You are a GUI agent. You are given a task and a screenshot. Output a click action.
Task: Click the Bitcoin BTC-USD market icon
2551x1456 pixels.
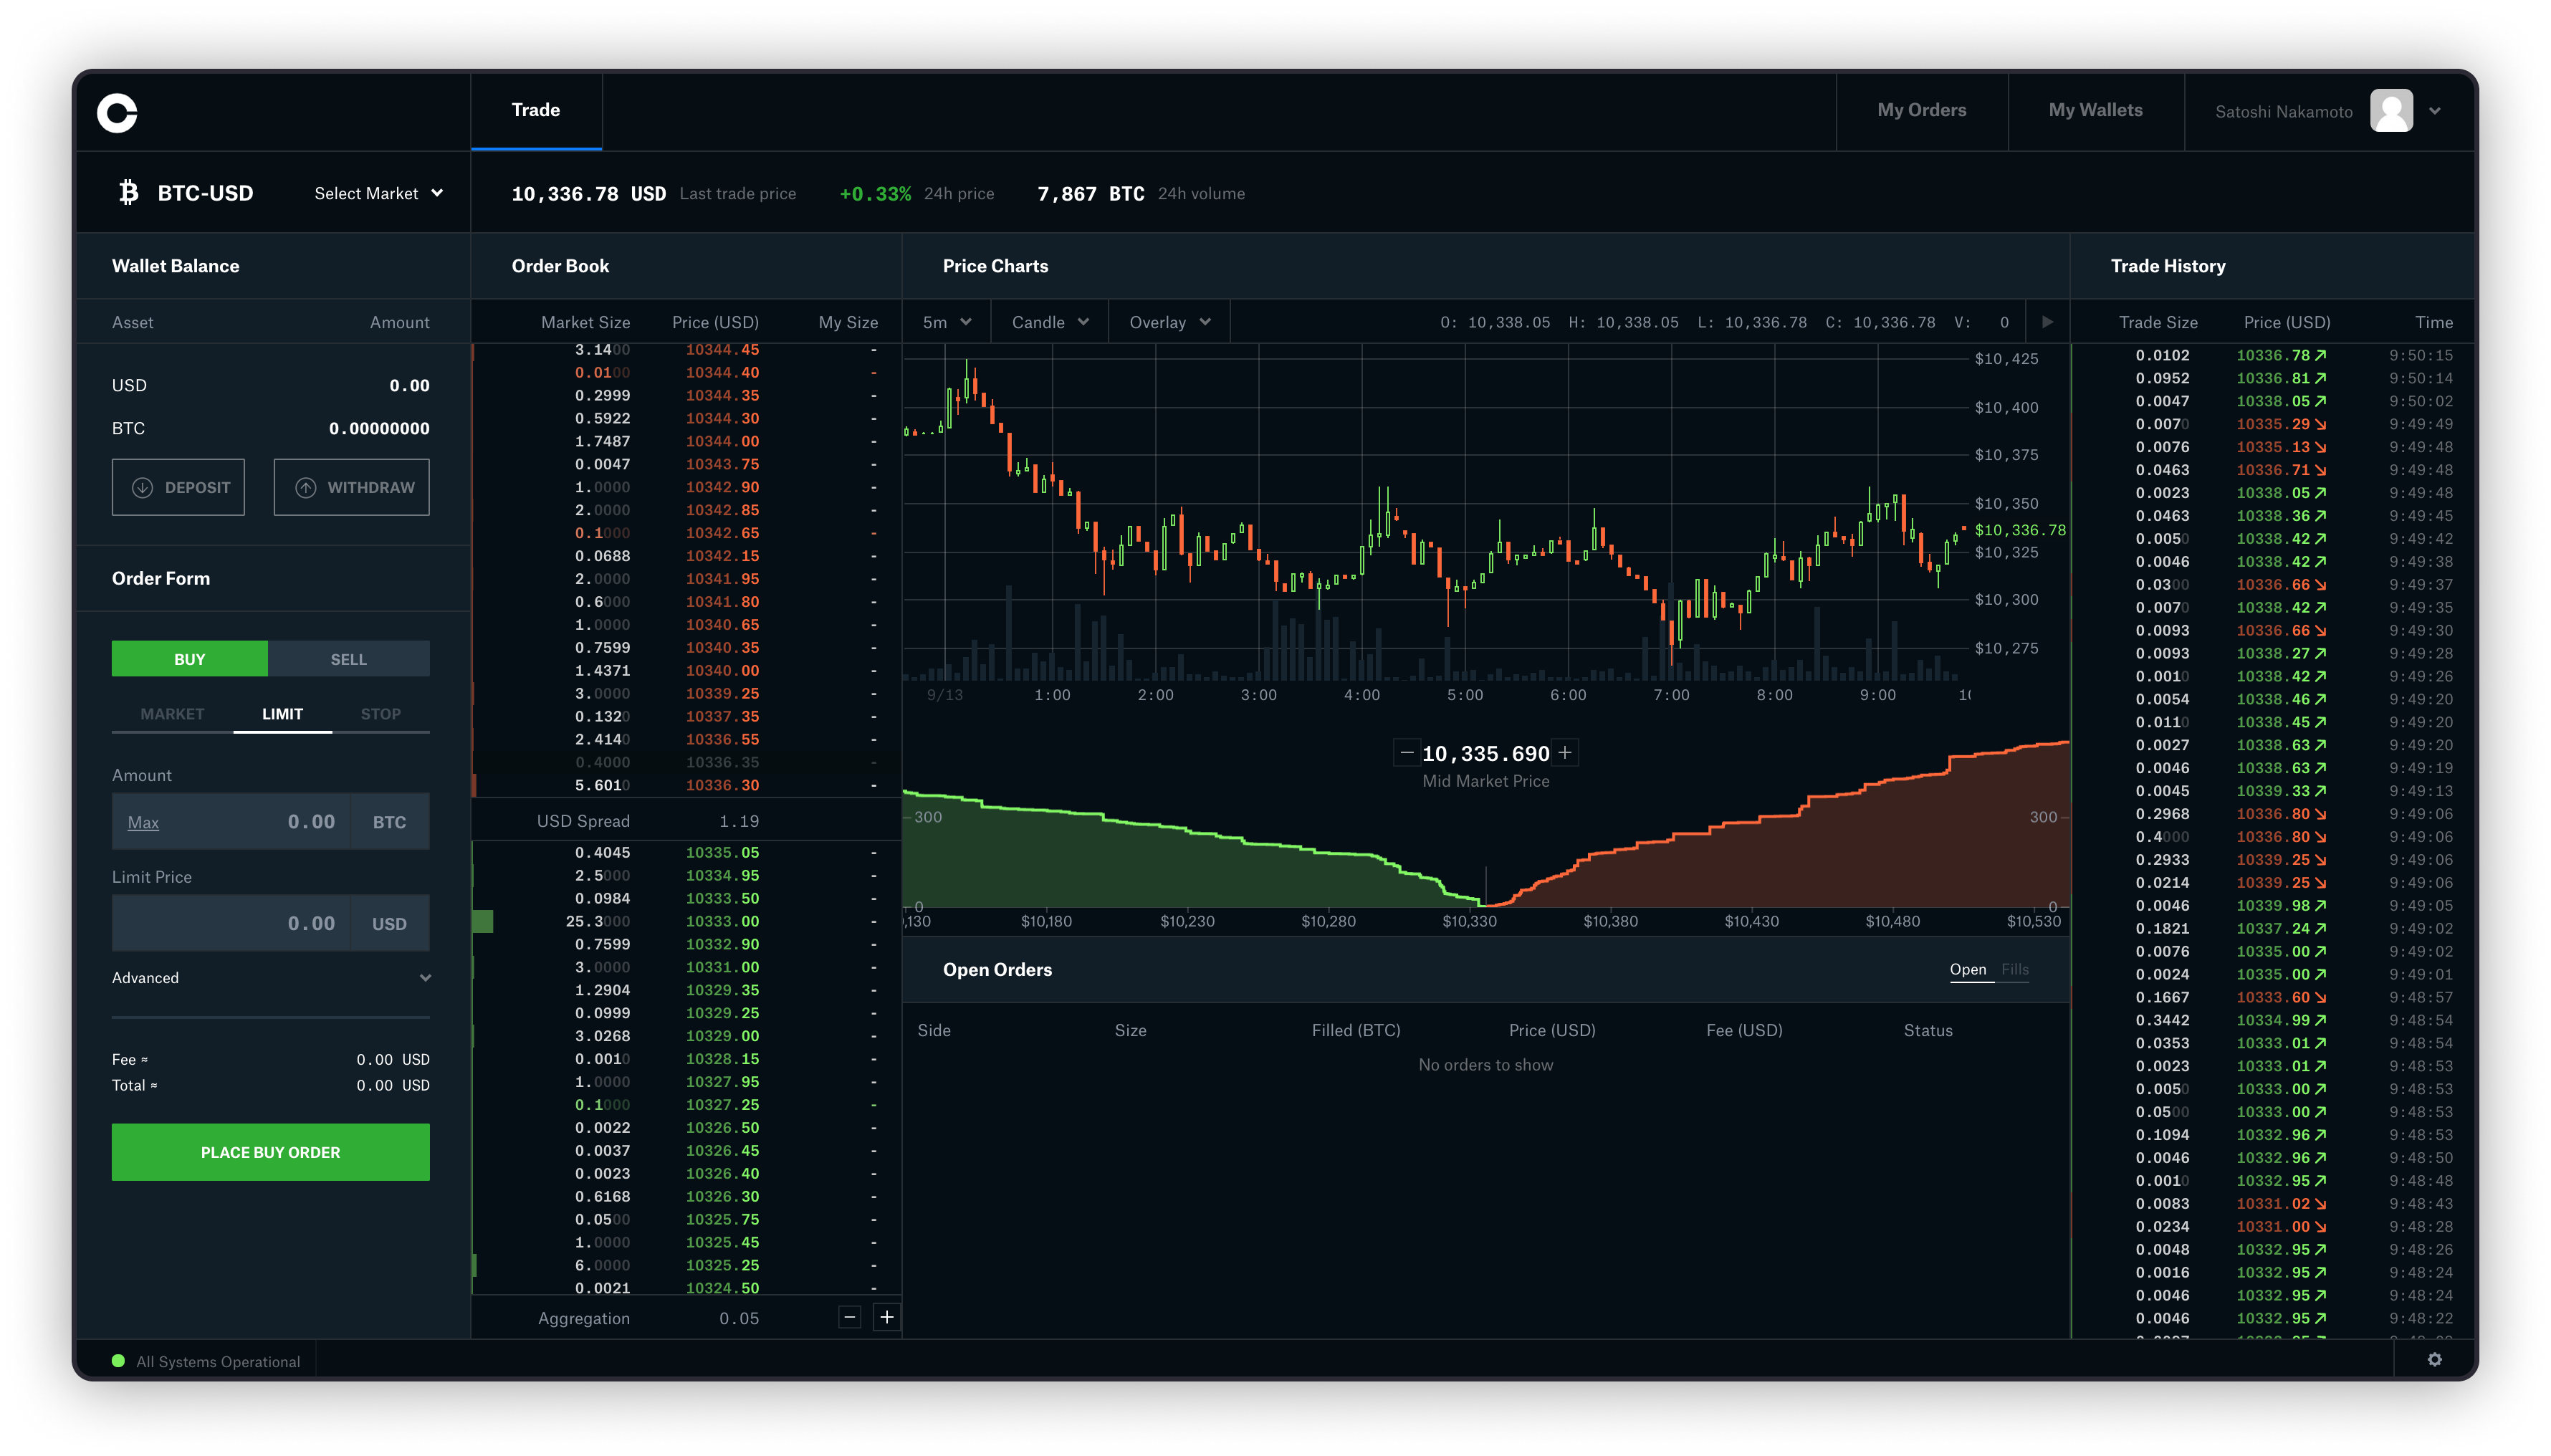coord(125,193)
